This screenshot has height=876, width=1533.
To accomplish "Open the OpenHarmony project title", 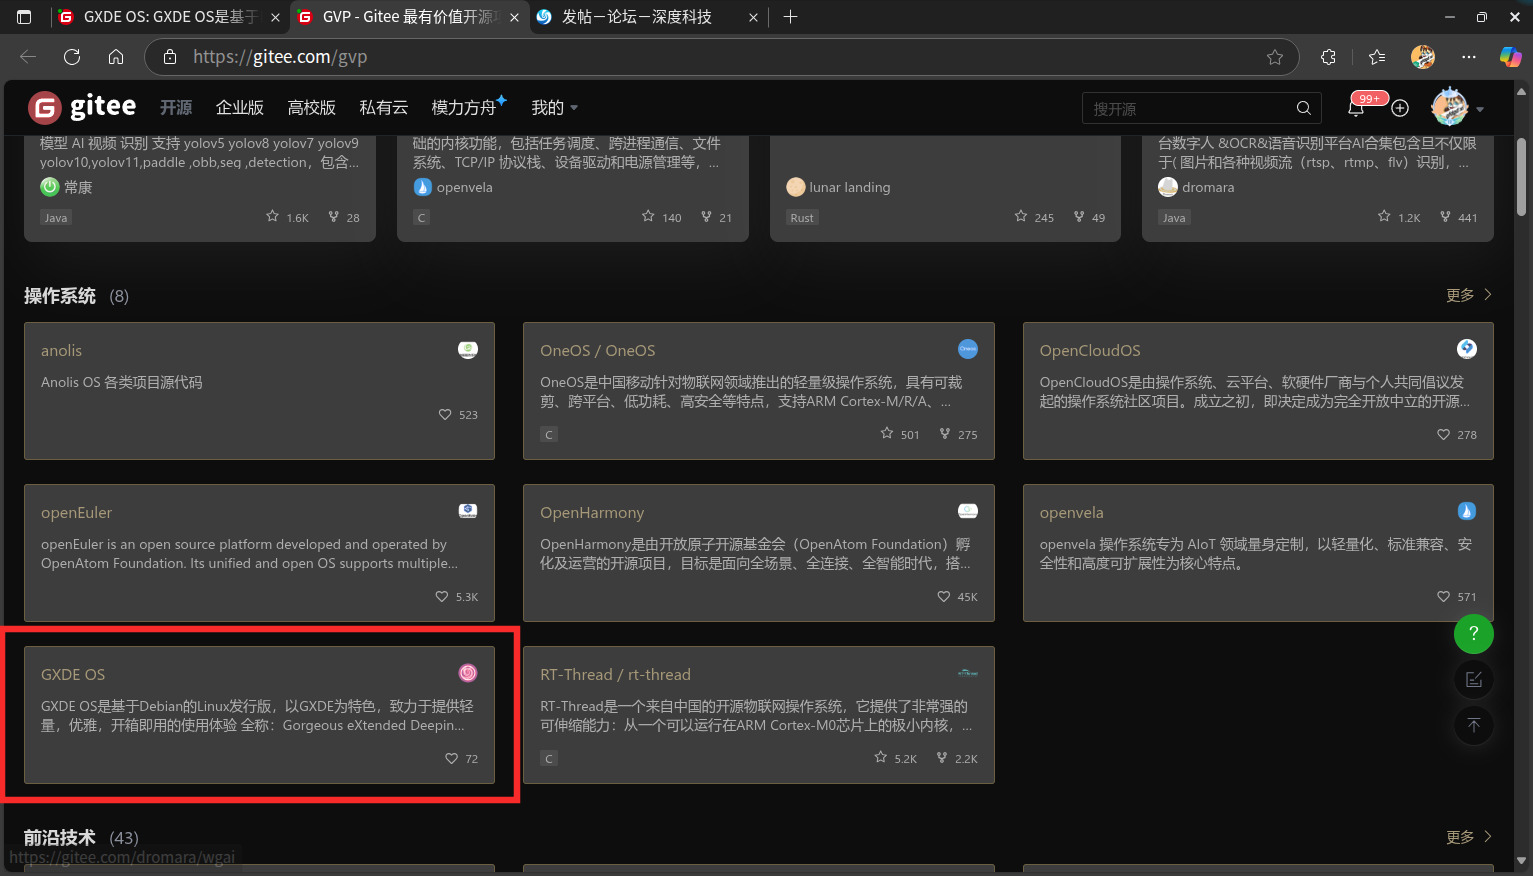I will tap(592, 512).
